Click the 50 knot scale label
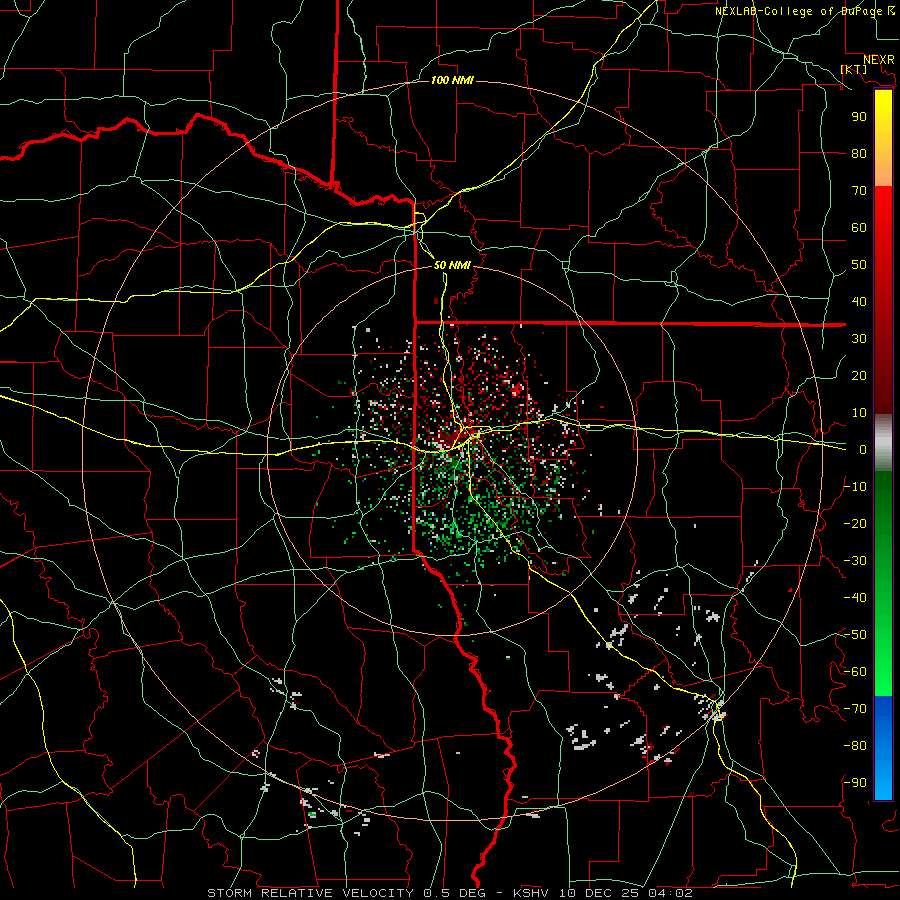900x900 pixels. [x=859, y=265]
